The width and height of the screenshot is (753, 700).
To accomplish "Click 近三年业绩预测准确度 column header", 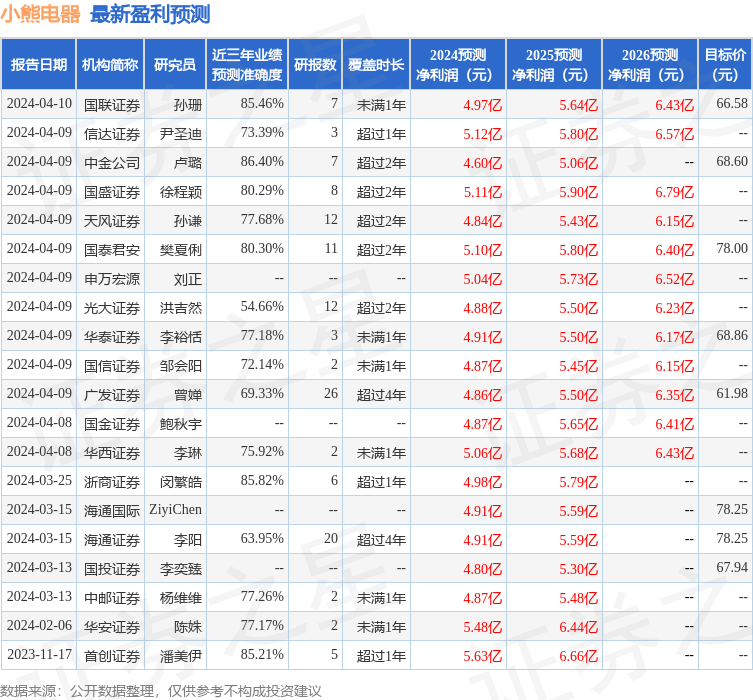I will pos(247,64).
